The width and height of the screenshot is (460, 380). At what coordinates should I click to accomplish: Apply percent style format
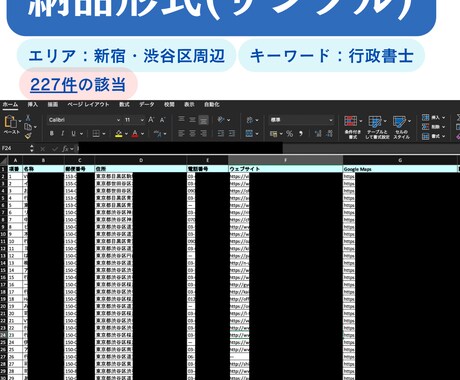pos(289,134)
